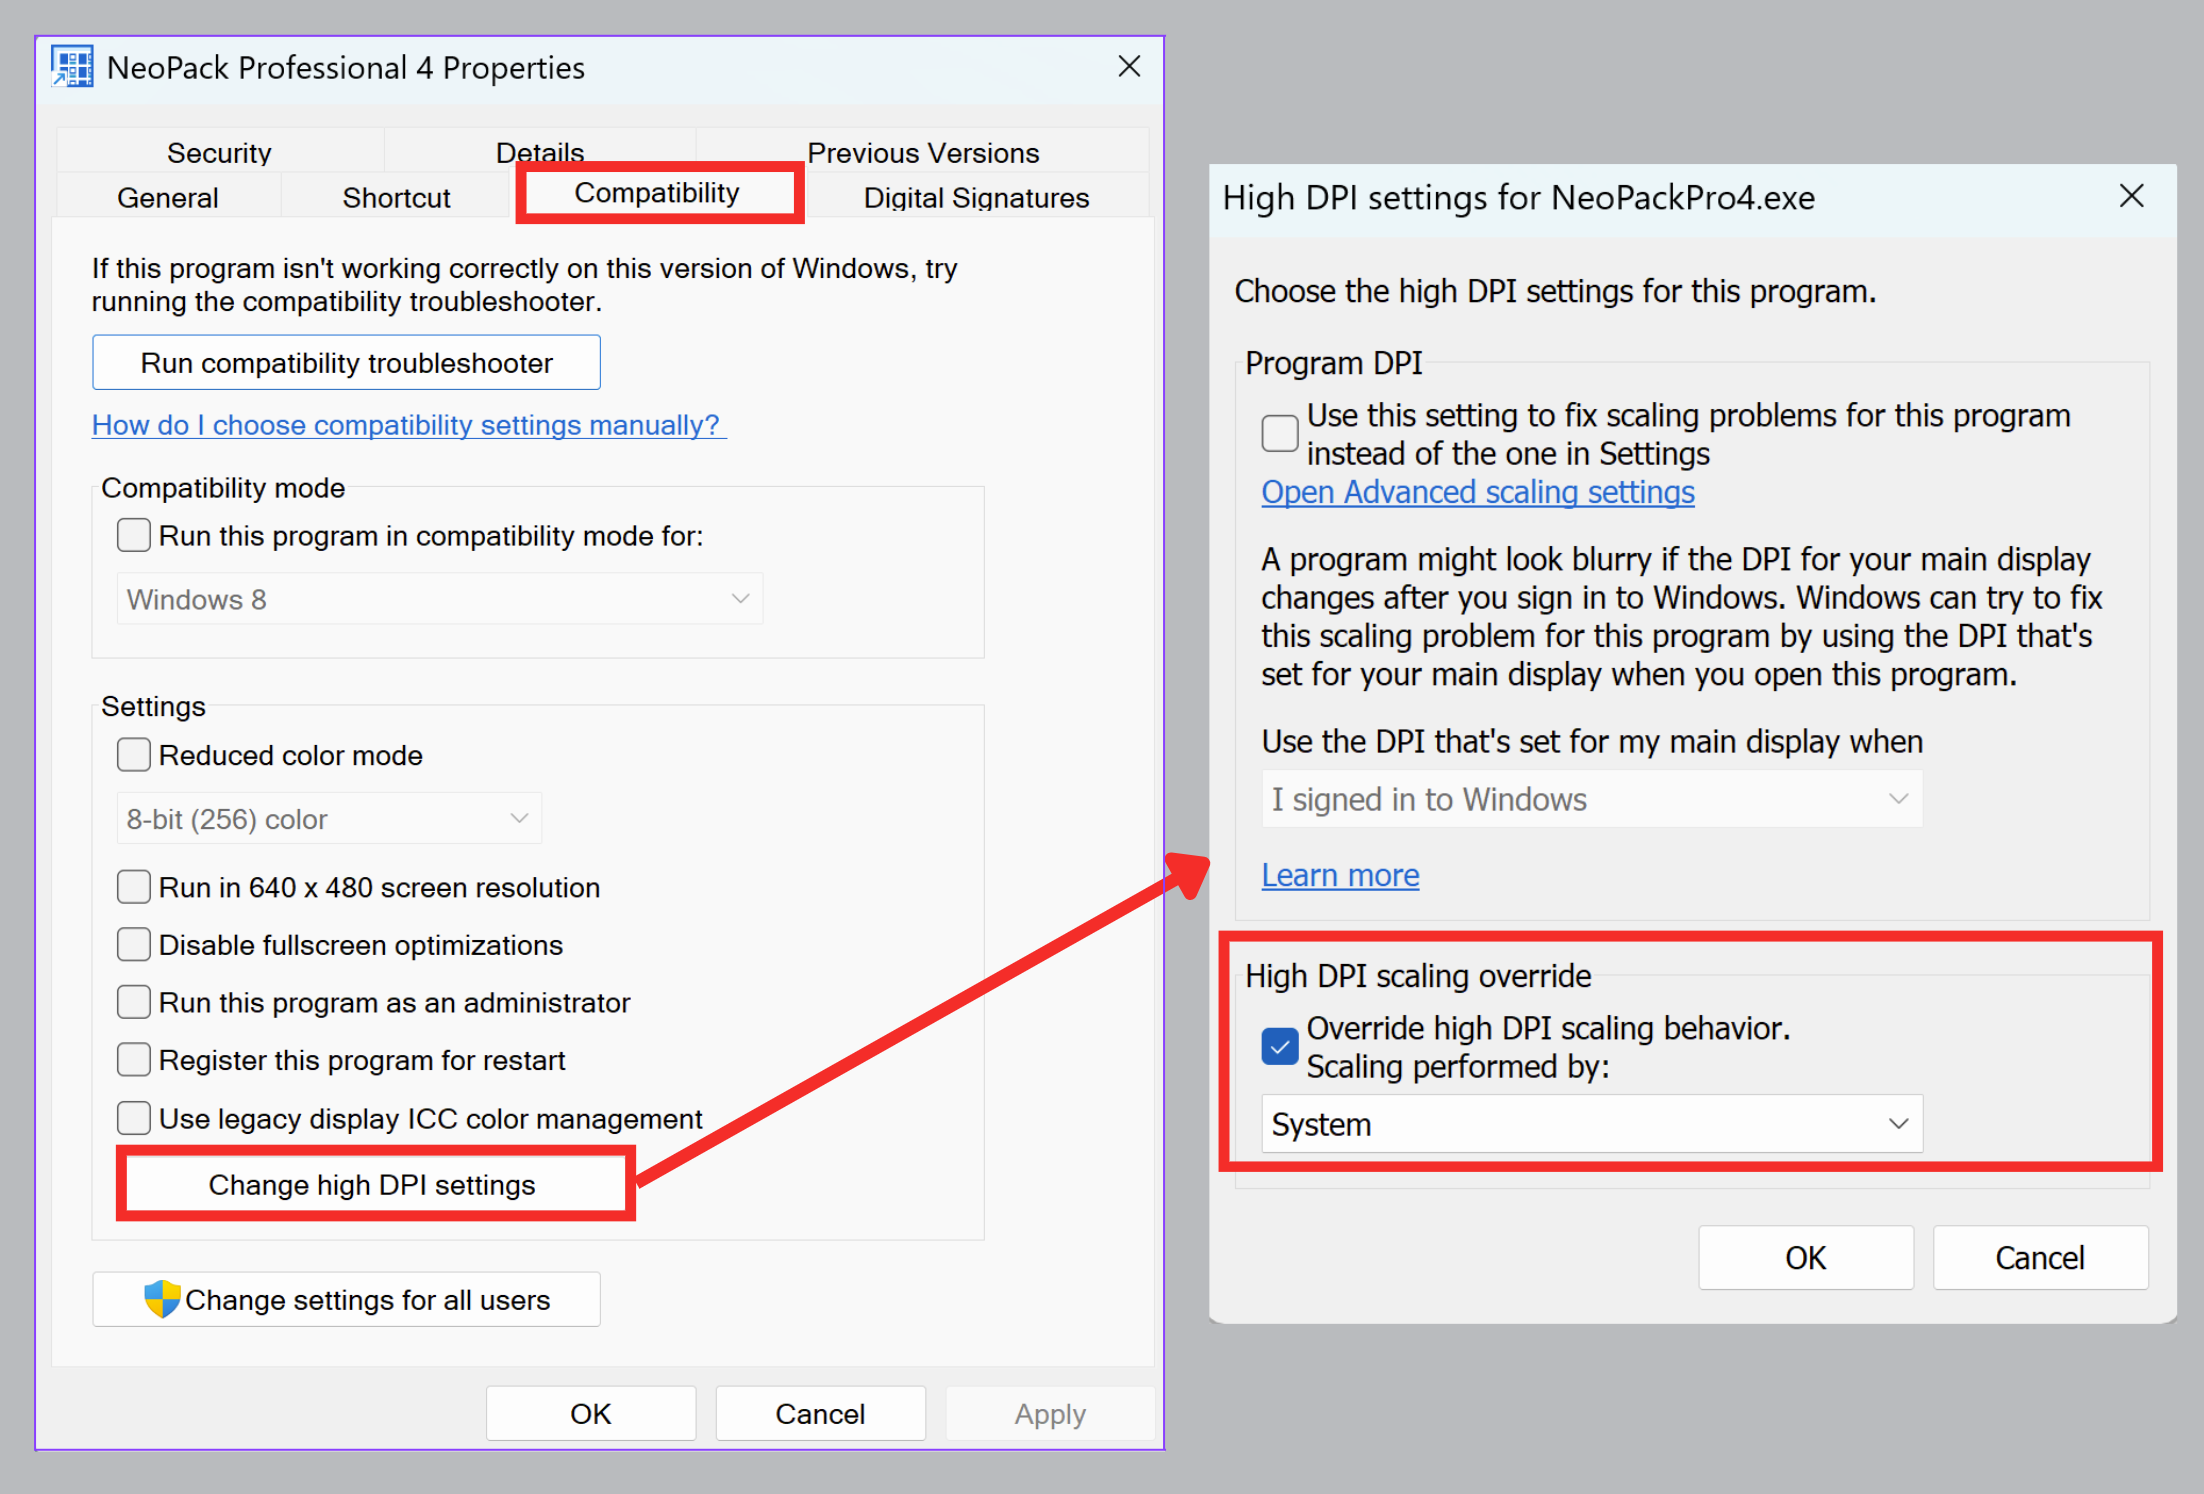Close the High DPI settings dialog
The image size is (2204, 1494).
2131,196
